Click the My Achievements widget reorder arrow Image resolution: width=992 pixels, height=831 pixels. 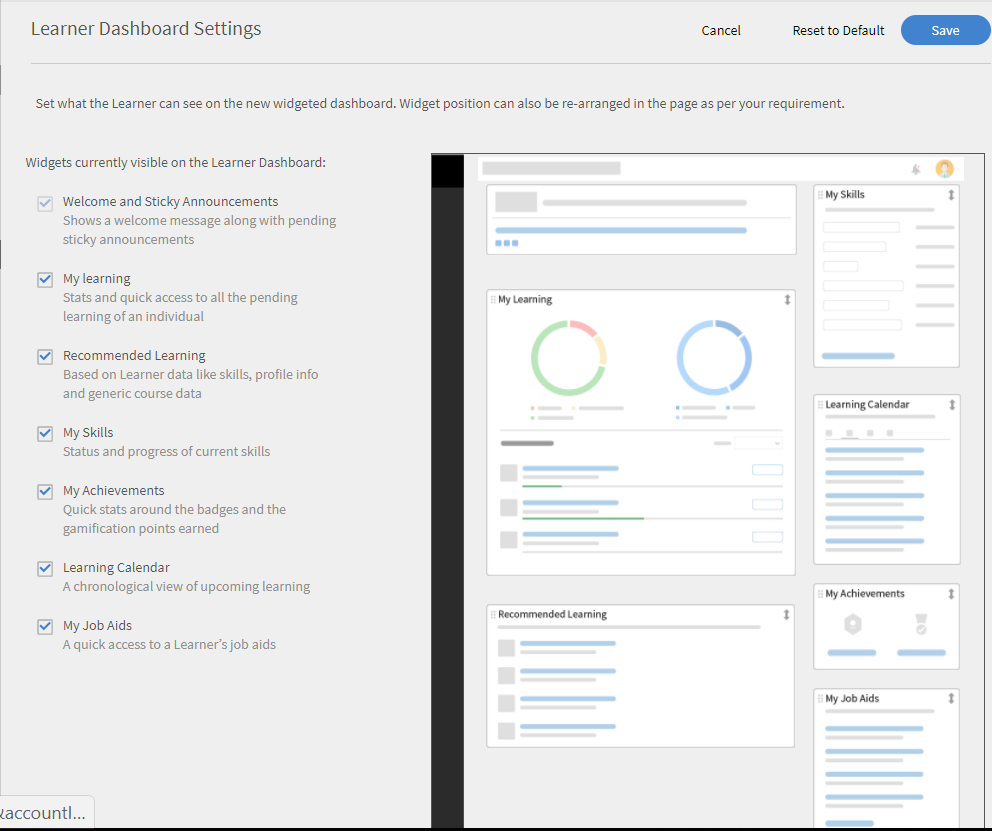tap(951, 594)
